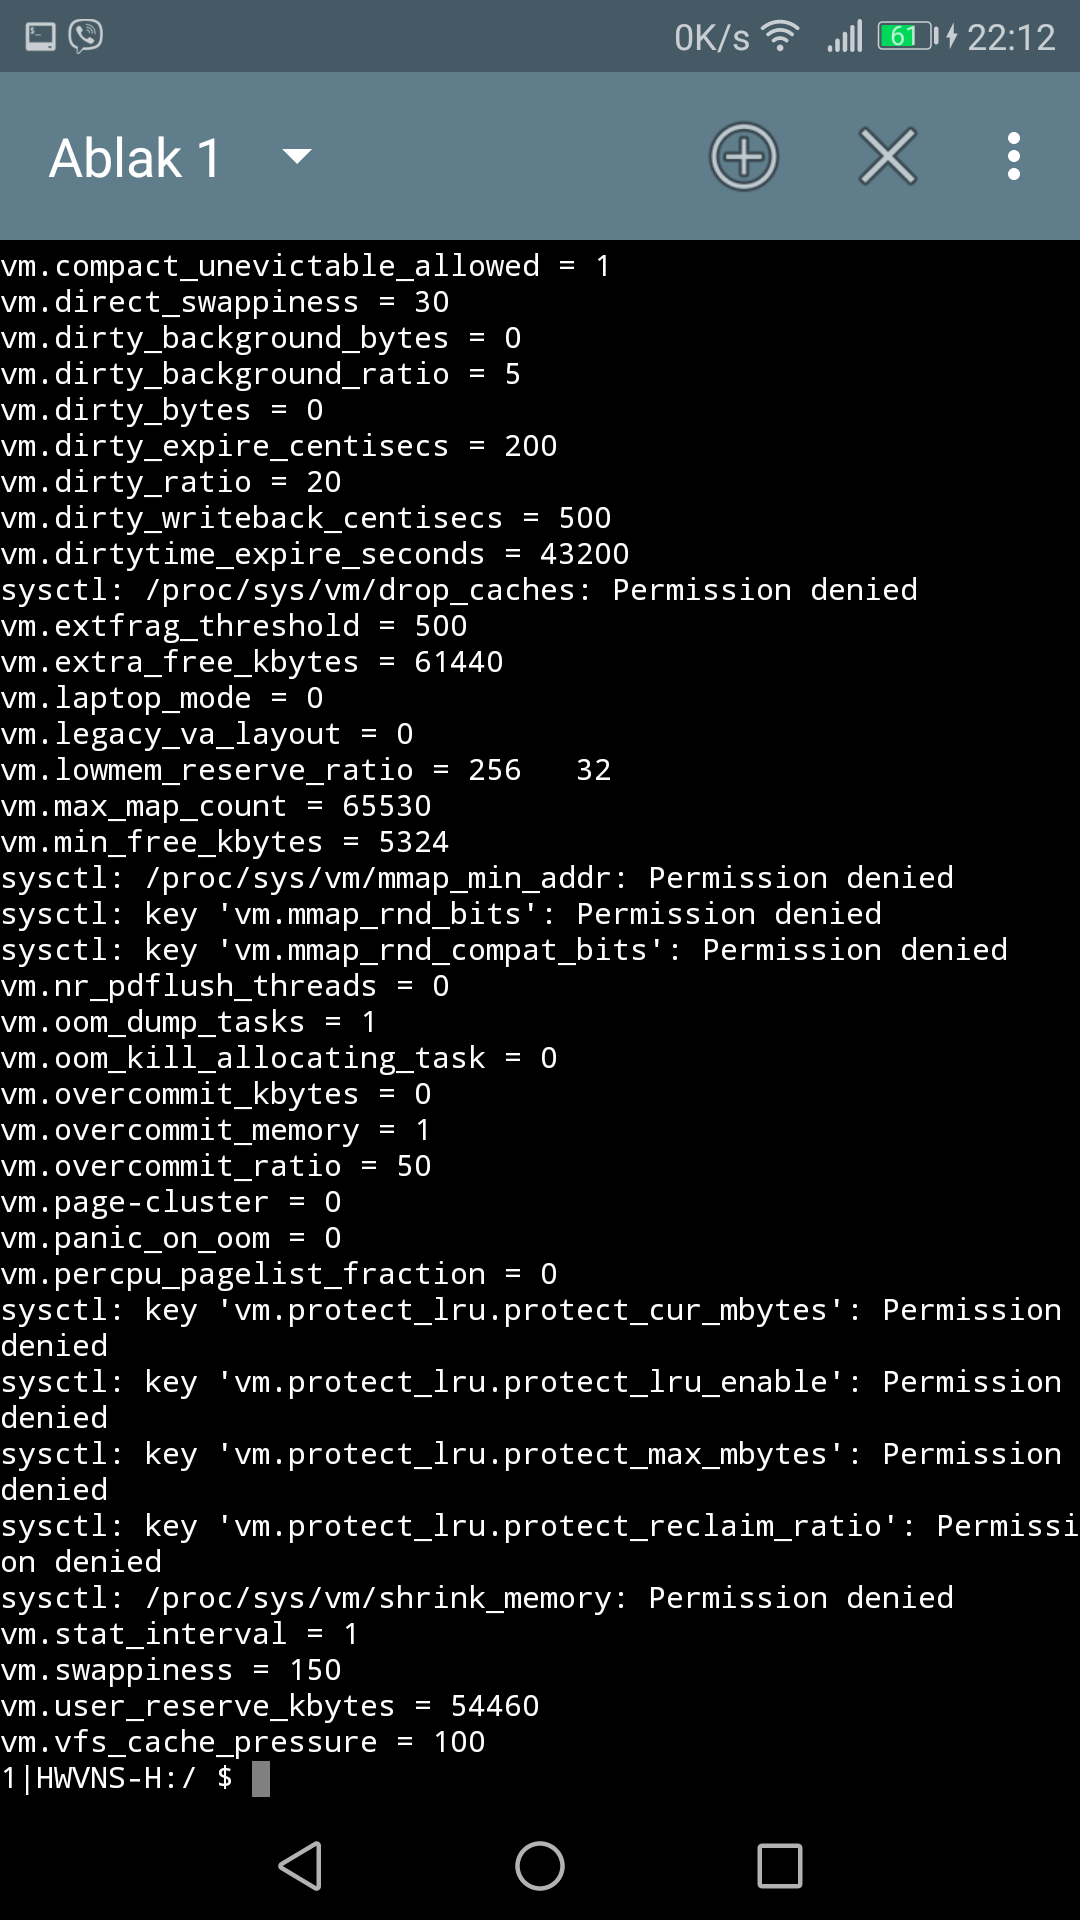Close the current terminal window with X icon
The image size is (1080, 1920).
tap(888, 157)
